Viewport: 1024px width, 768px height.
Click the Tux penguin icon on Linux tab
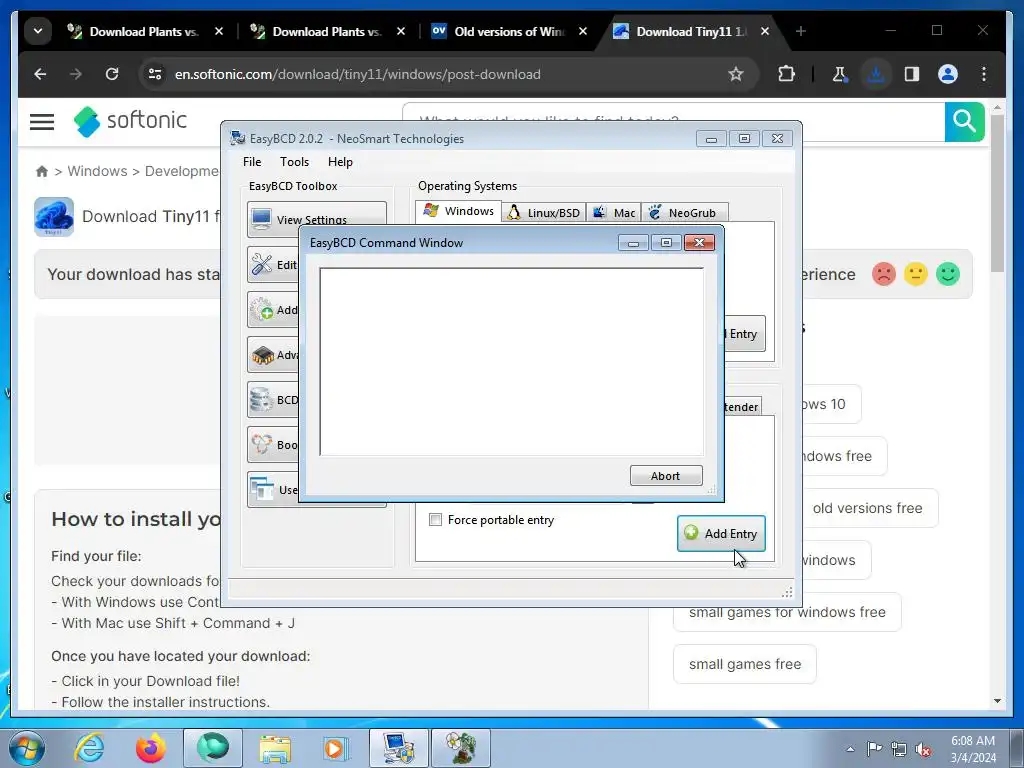pyautogui.click(x=514, y=212)
